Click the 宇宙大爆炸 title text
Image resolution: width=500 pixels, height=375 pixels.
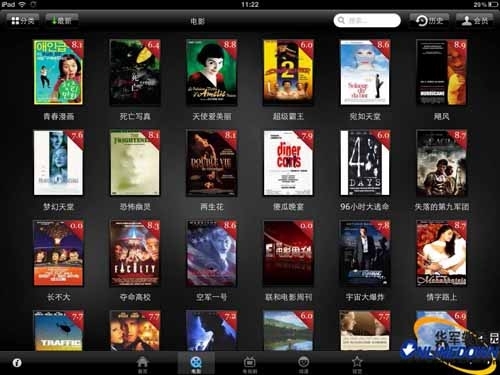[x=365, y=297]
